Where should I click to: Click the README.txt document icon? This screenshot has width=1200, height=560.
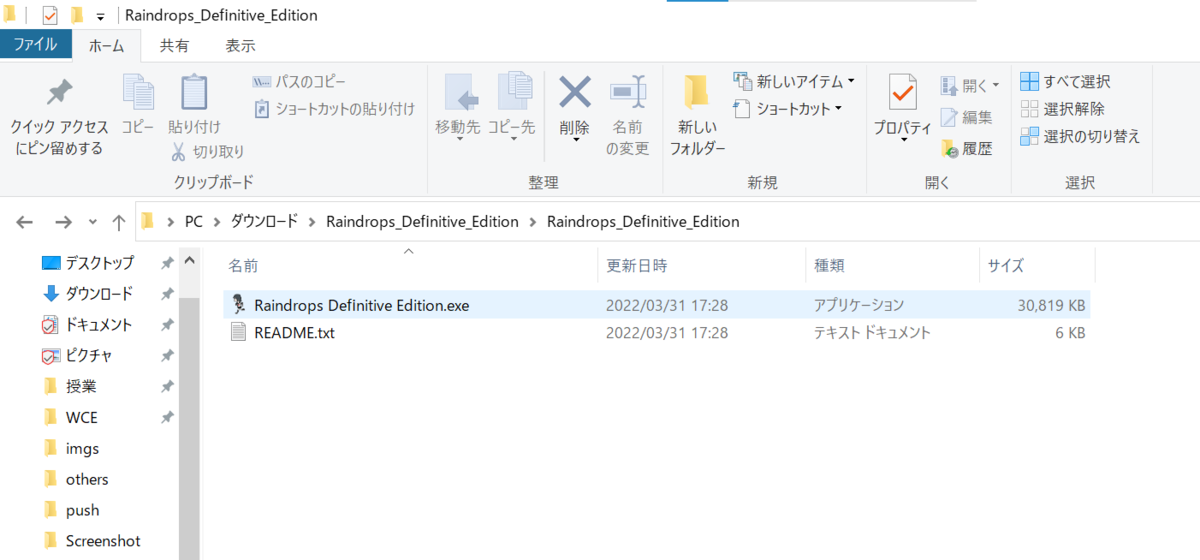[x=237, y=332]
